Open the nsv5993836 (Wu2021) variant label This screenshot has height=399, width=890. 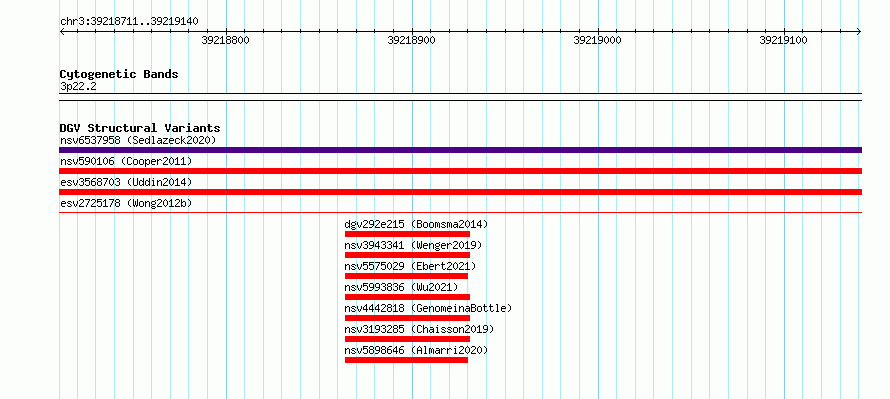401,287
